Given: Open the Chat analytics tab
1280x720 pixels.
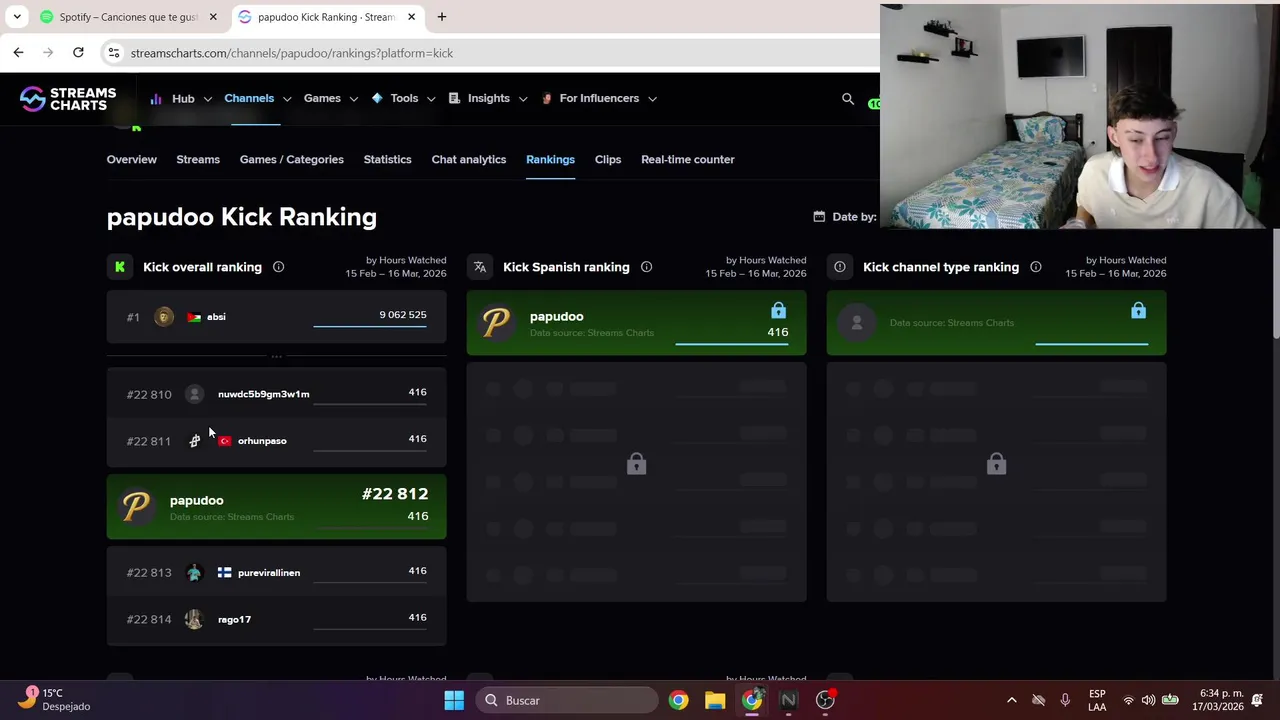Looking at the screenshot, I should pos(468,159).
